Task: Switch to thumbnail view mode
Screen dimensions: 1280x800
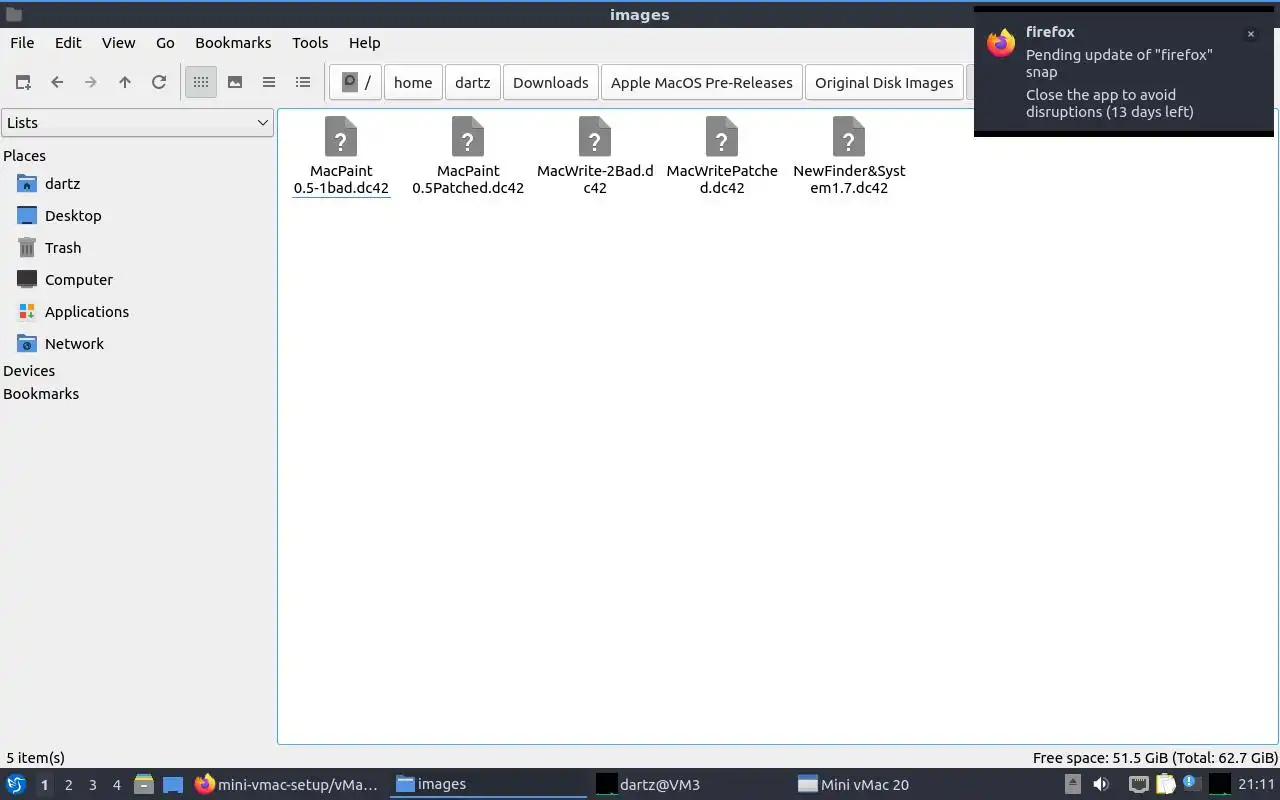Action: point(235,83)
